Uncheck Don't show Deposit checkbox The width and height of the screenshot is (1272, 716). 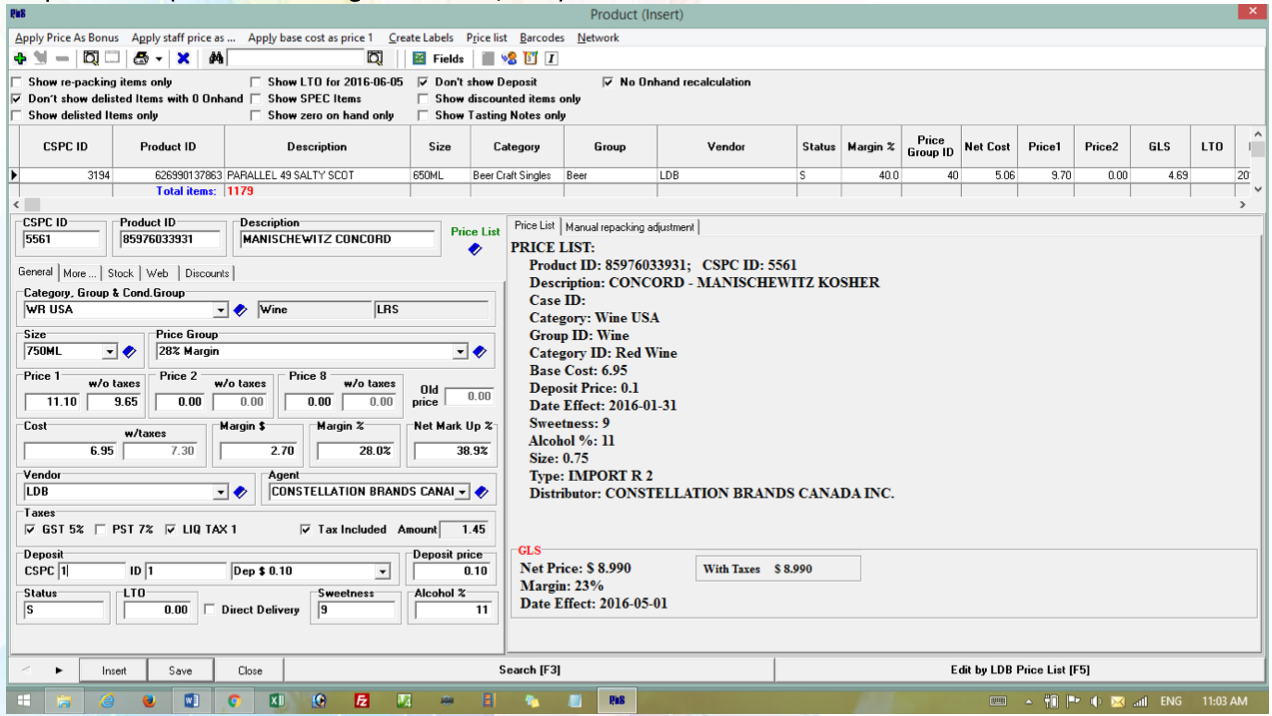(x=424, y=82)
